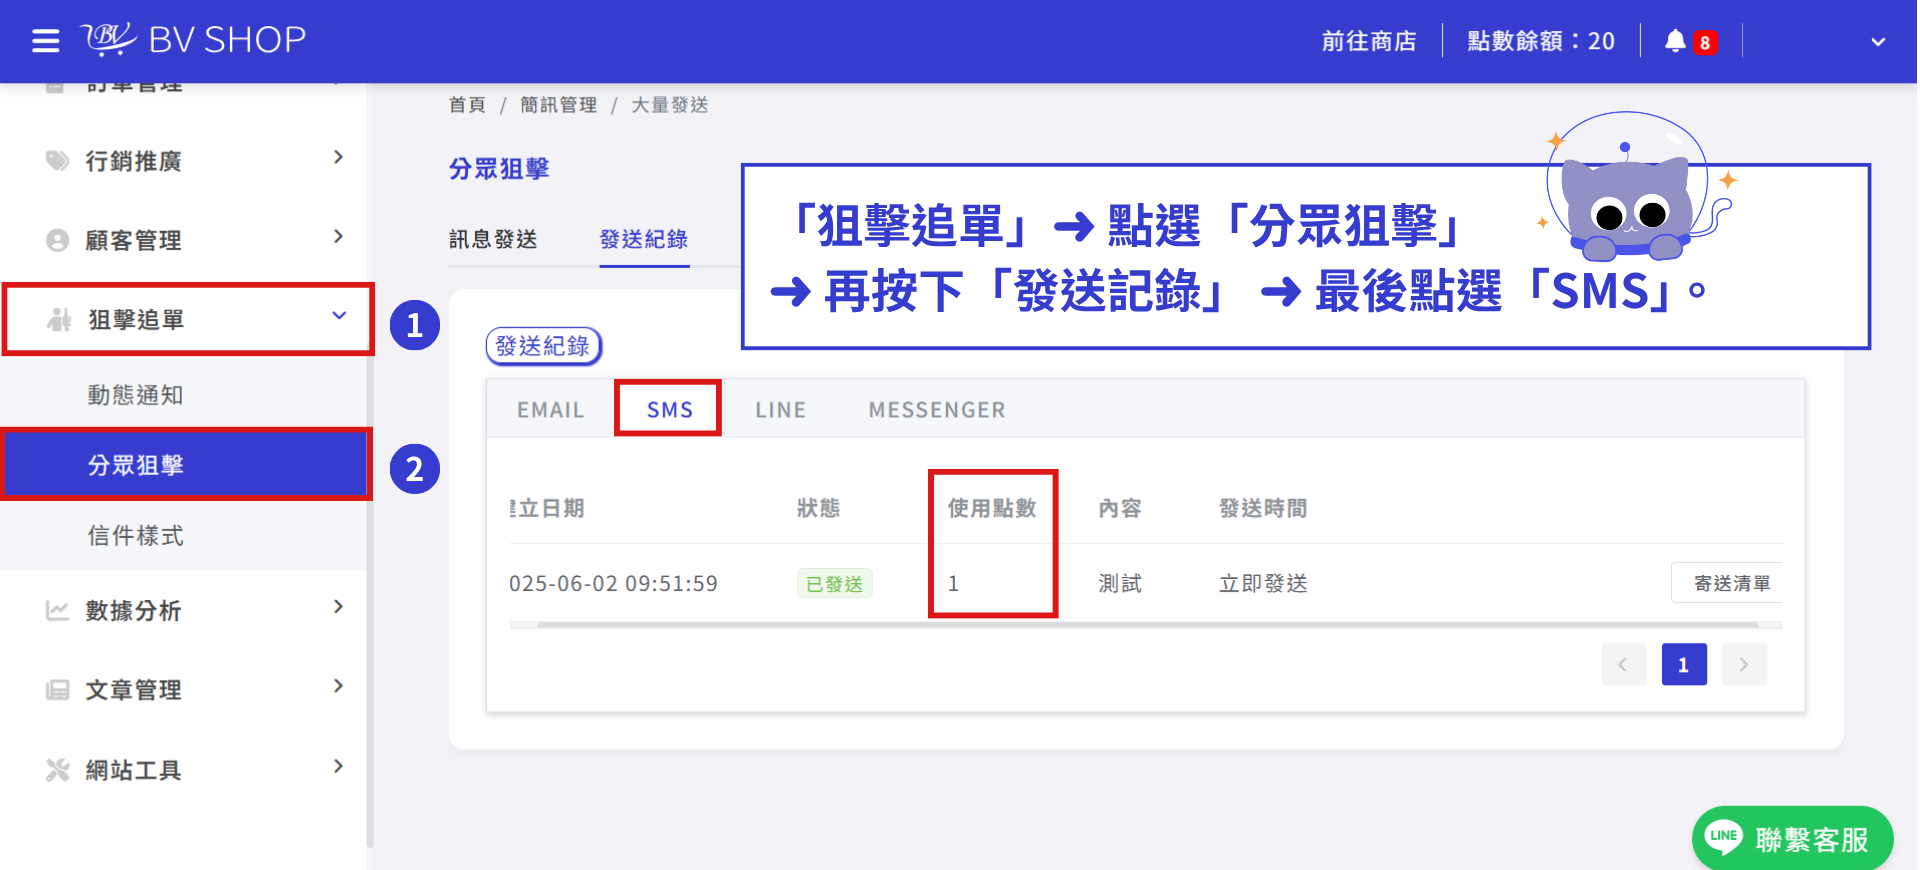This screenshot has height=870, width=1920.
Task: Expand the 數據分析 chevron
Action: point(338,607)
